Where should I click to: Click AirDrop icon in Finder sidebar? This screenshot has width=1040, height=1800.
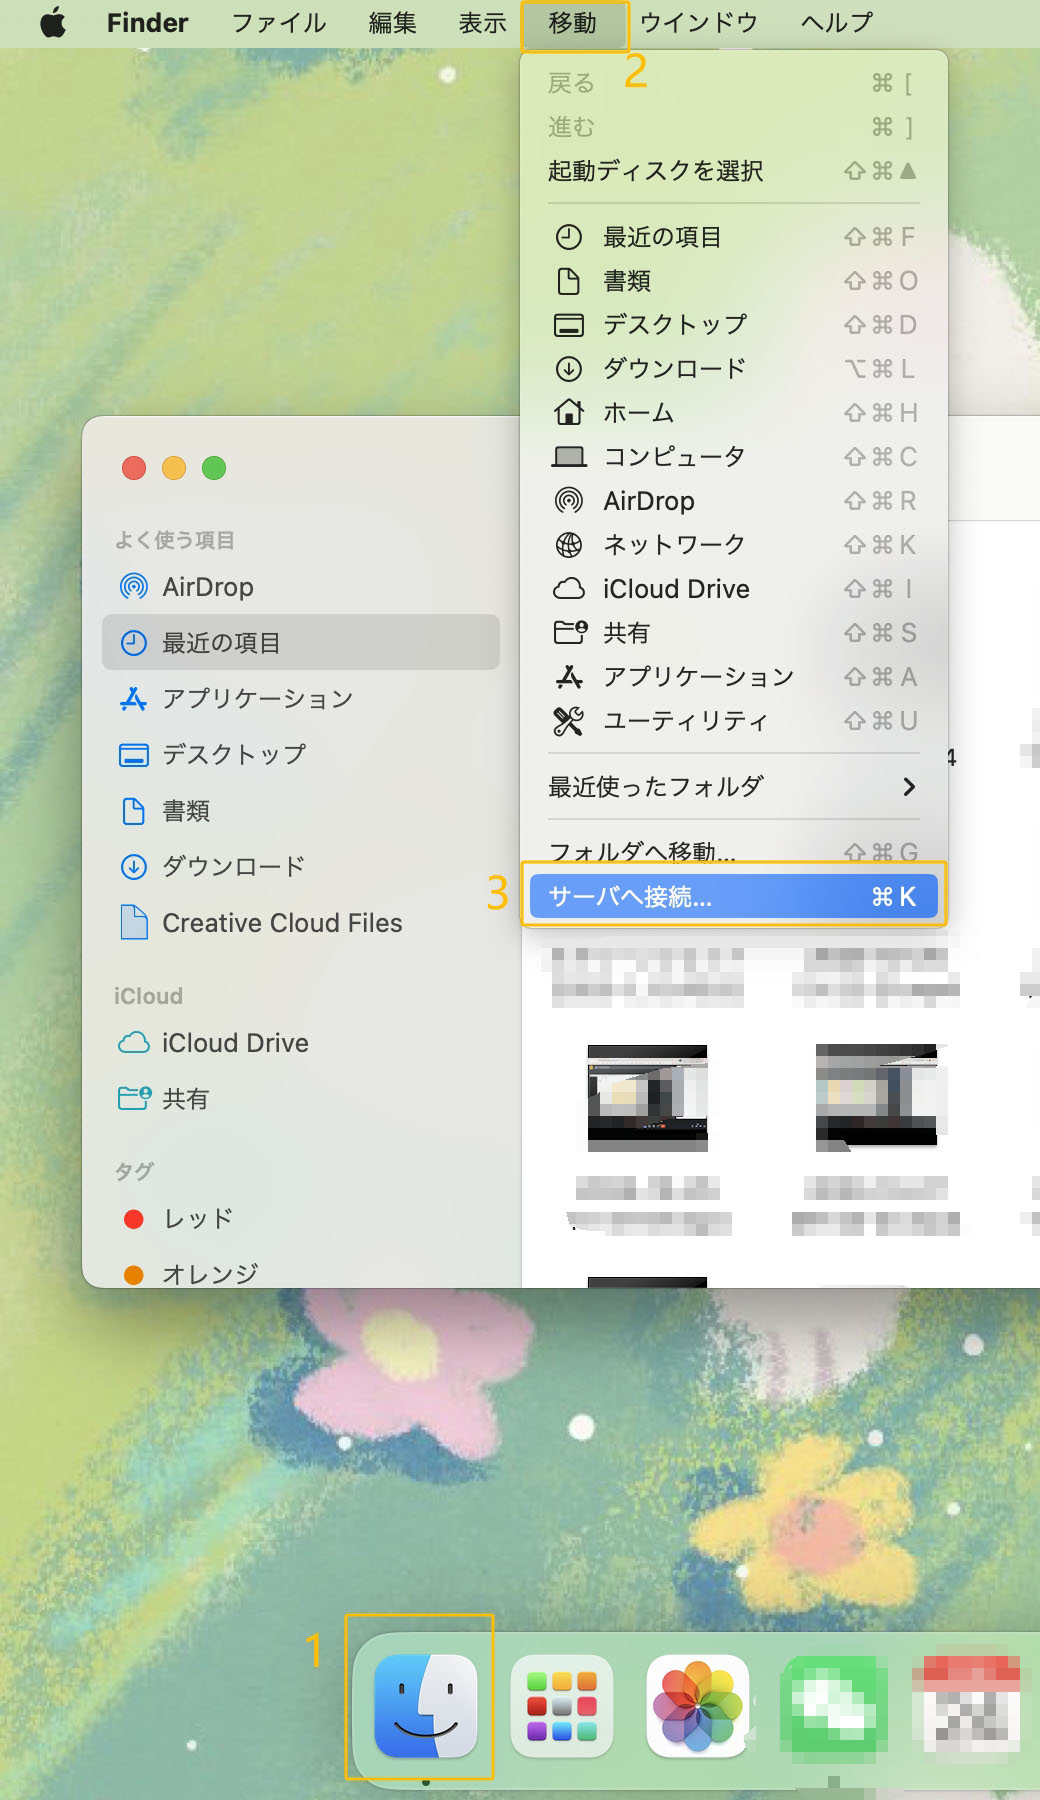coord(133,587)
